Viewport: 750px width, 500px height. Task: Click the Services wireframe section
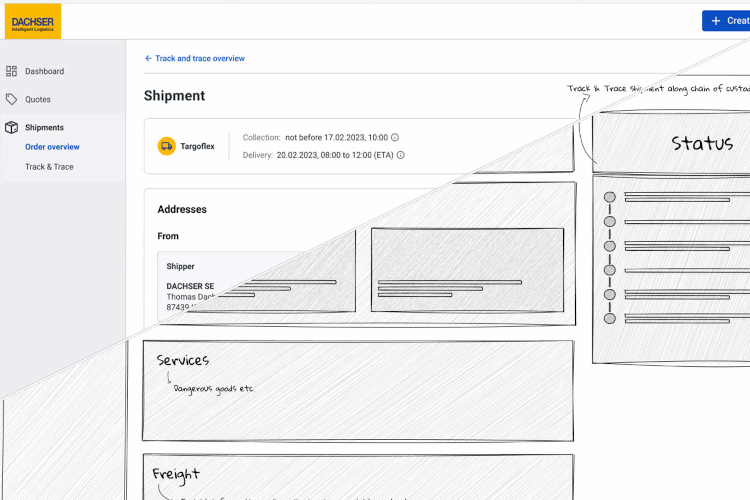pyautogui.click(x=357, y=390)
